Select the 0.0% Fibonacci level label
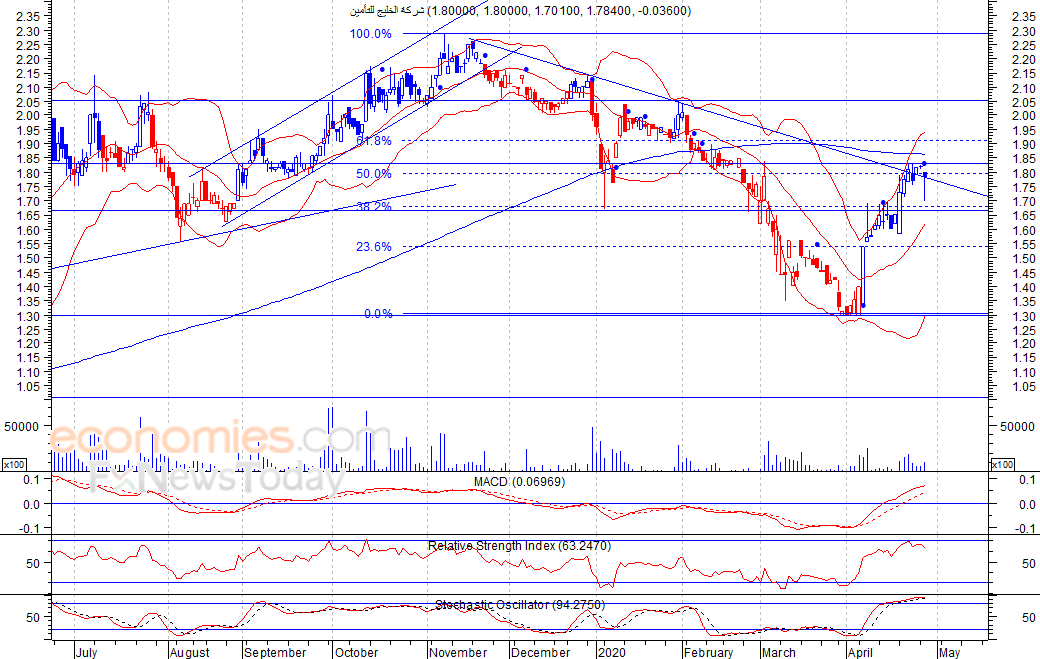The height and width of the screenshot is (659, 1040). (x=377, y=314)
